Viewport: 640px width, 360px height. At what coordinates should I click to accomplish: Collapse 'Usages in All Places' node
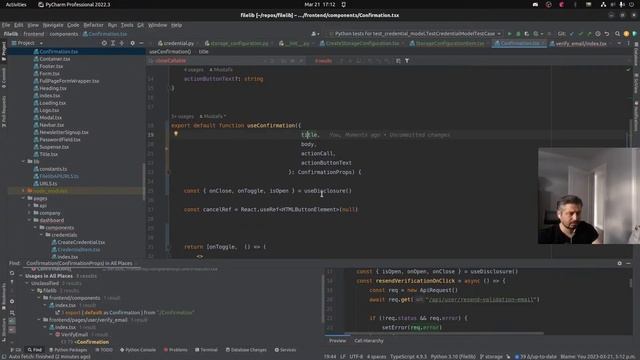coord(21,276)
